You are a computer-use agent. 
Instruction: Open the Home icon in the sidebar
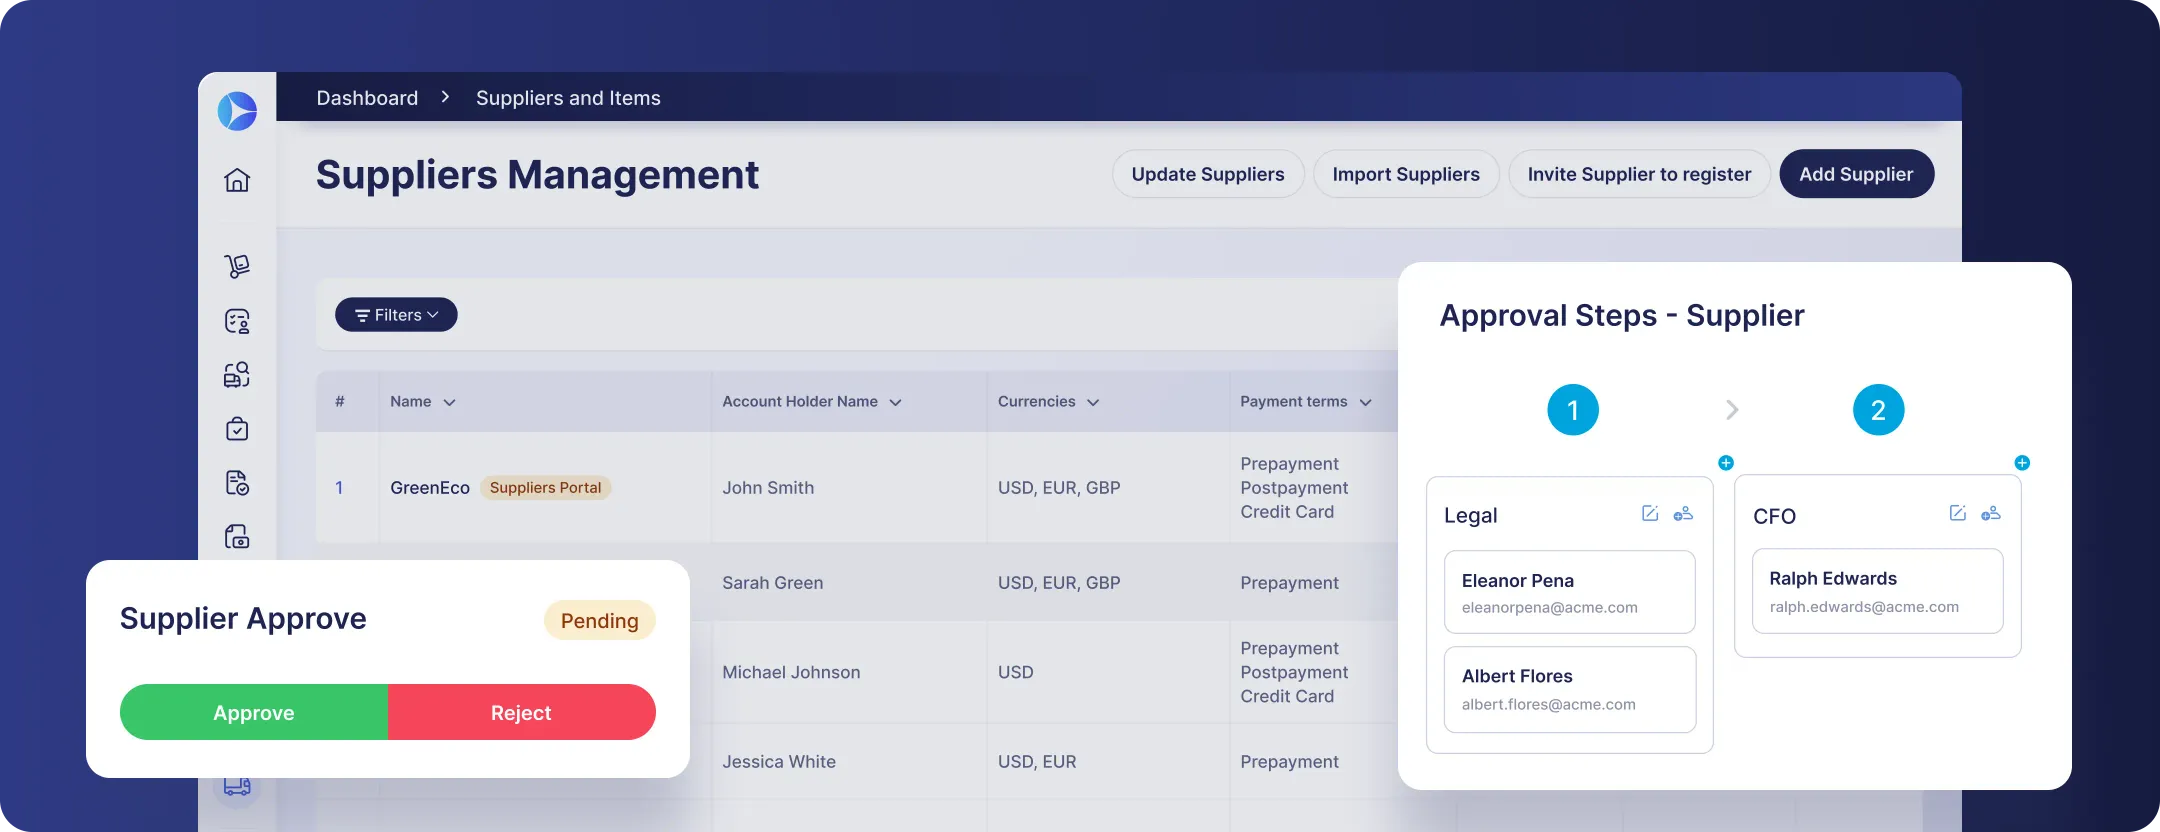(x=237, y=180)
